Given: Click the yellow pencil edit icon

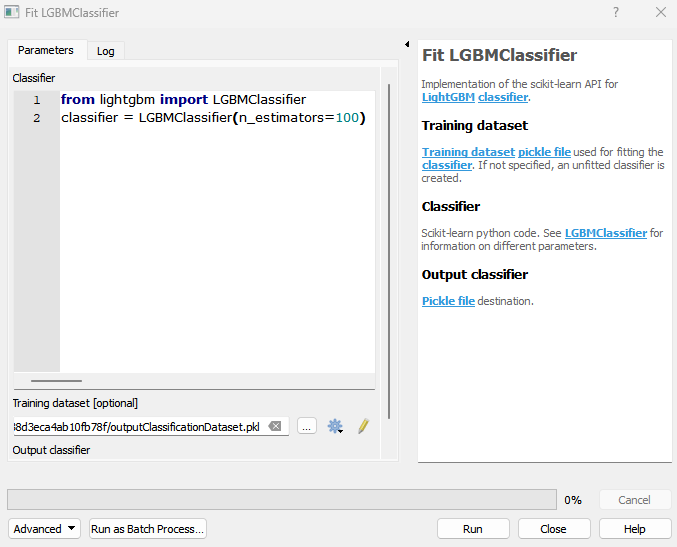Looking at the screenshot, I should tap(364, 426).
